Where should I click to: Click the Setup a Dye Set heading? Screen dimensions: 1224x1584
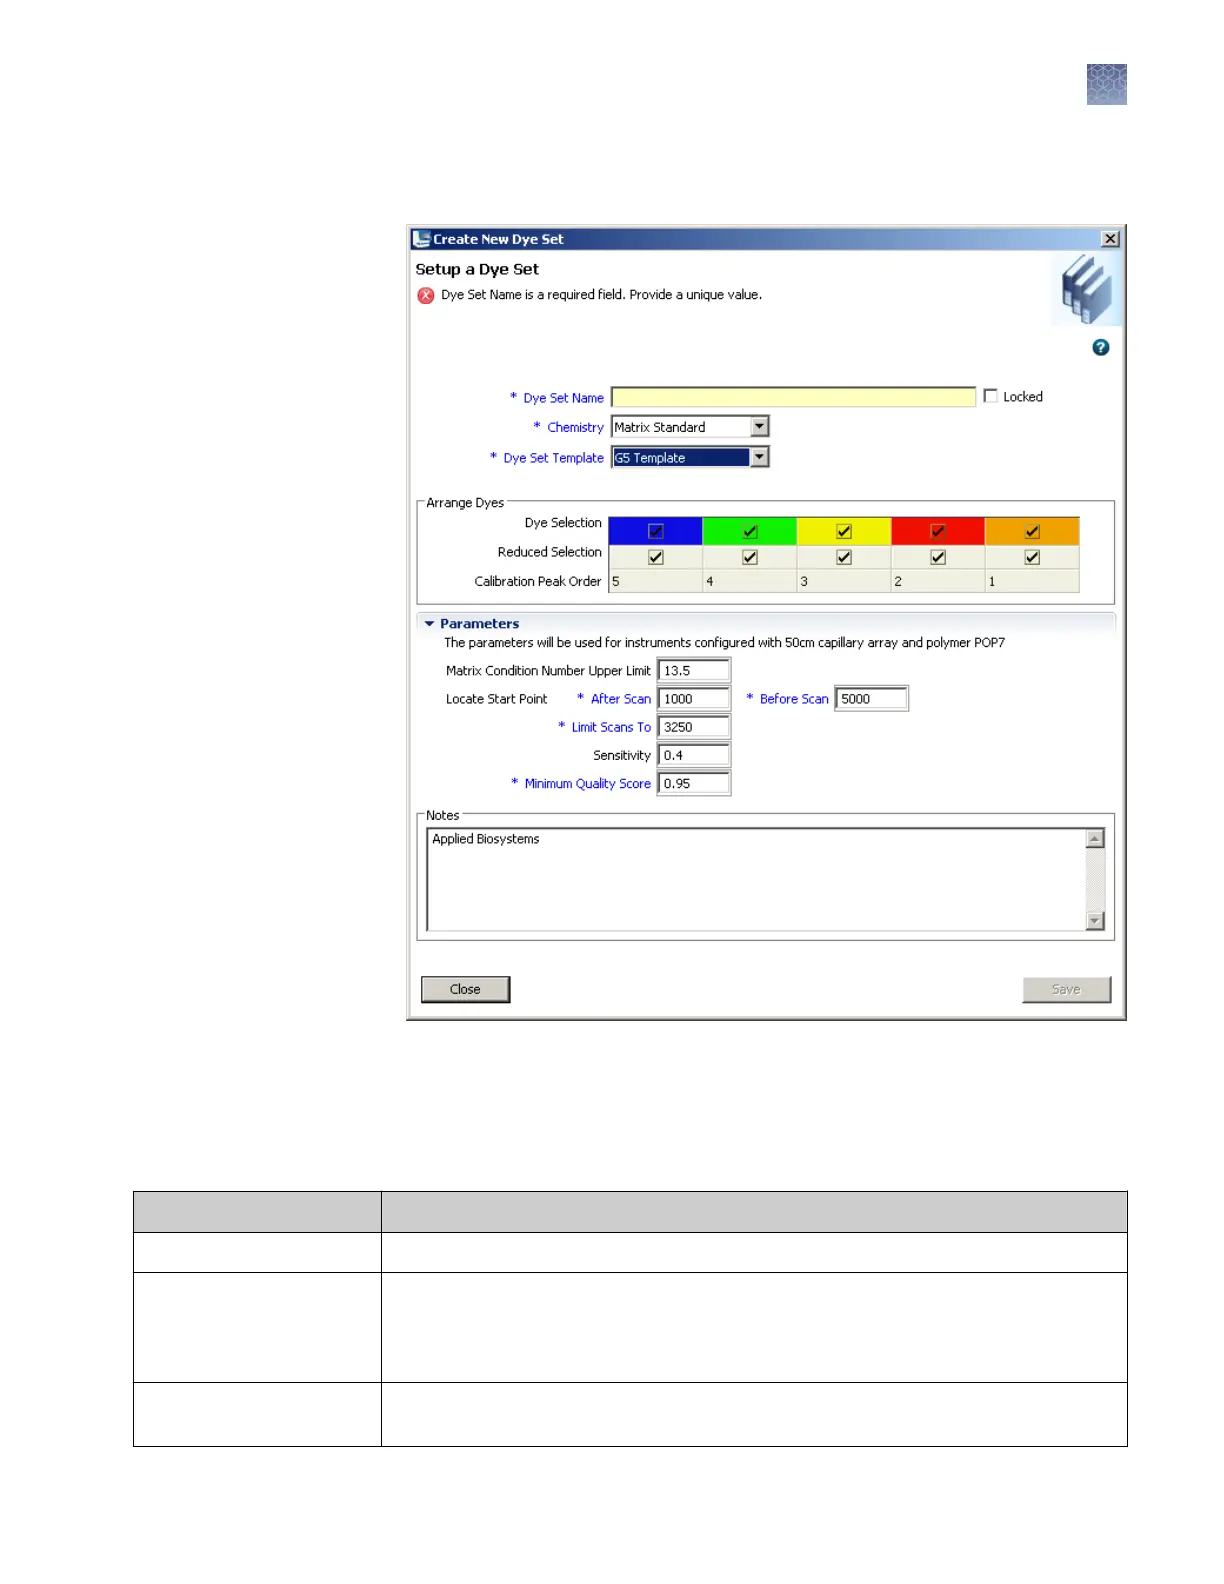click(477, 269)
